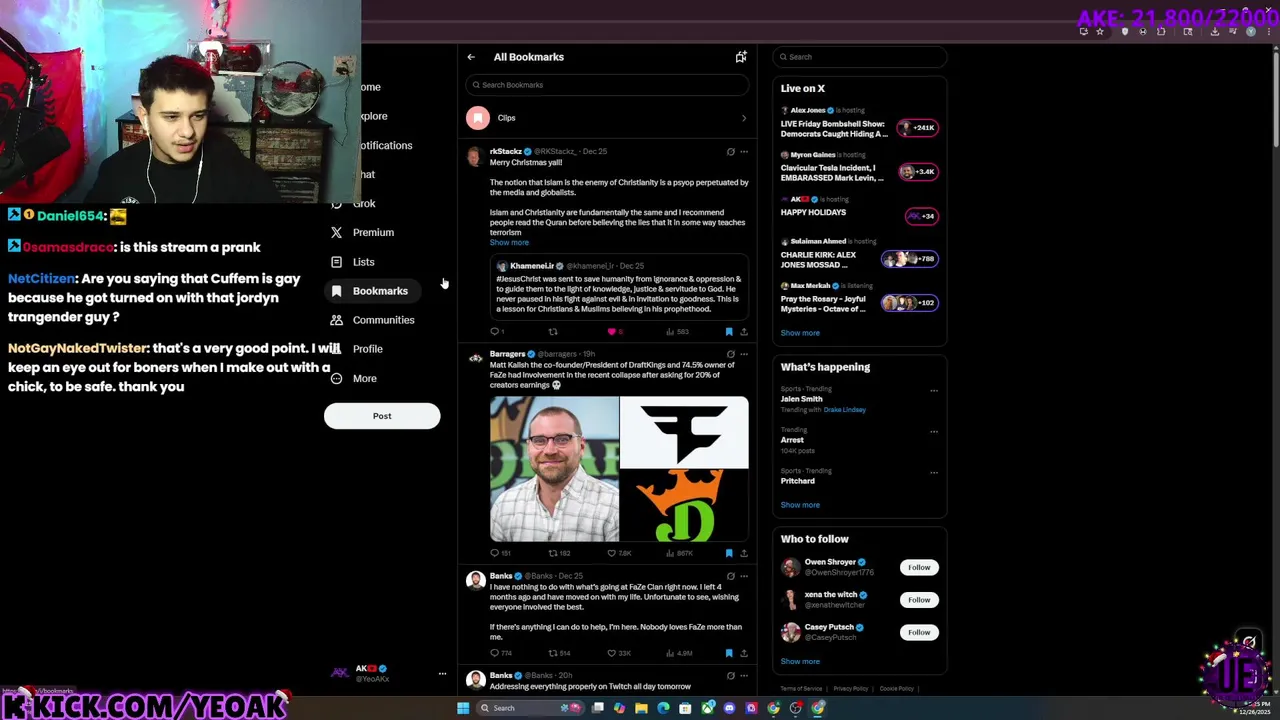The width and height of the screenshot is (1280, 720).
Task: Click Grok explain icon on rkStackz post
Action: click(731, 152)
